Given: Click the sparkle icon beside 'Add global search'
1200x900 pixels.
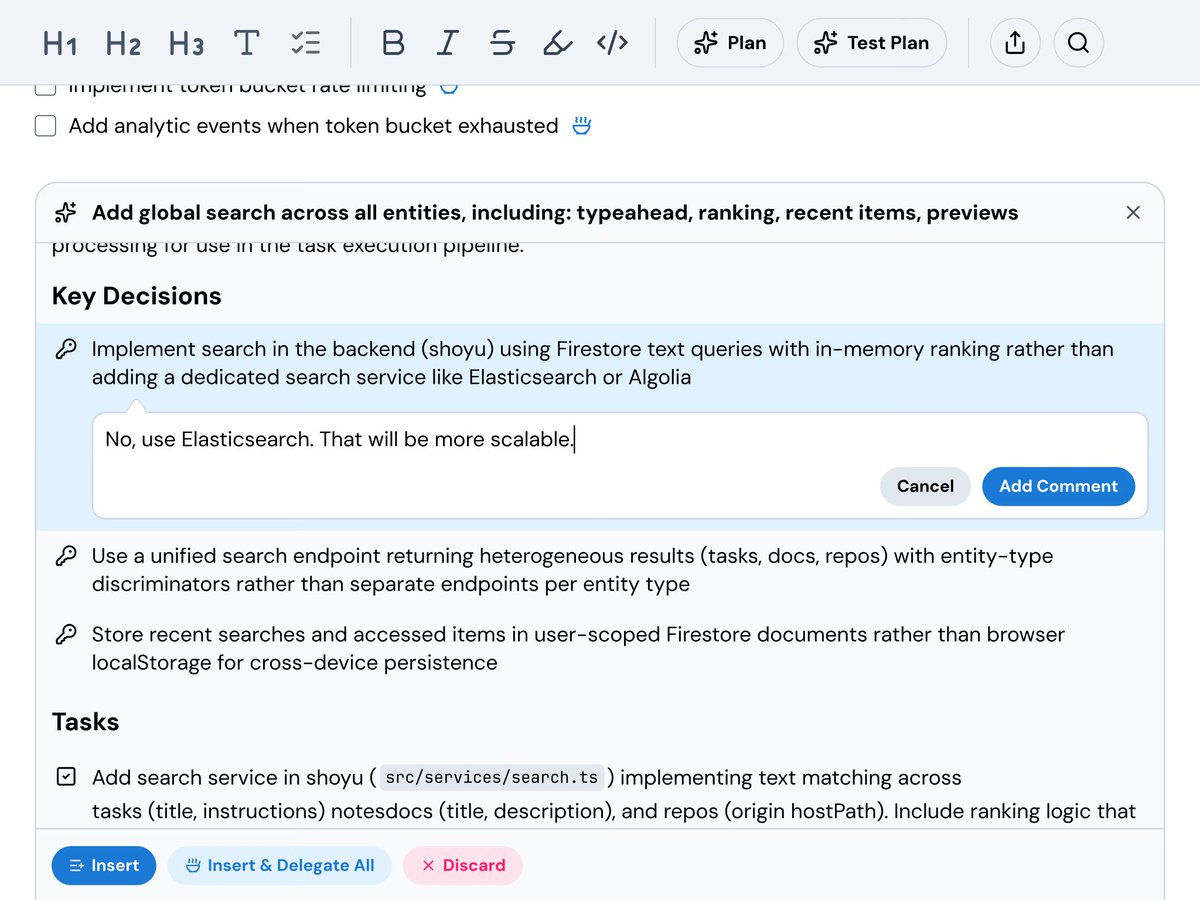Looking at the screenshot, I should [x=66, y=212].
